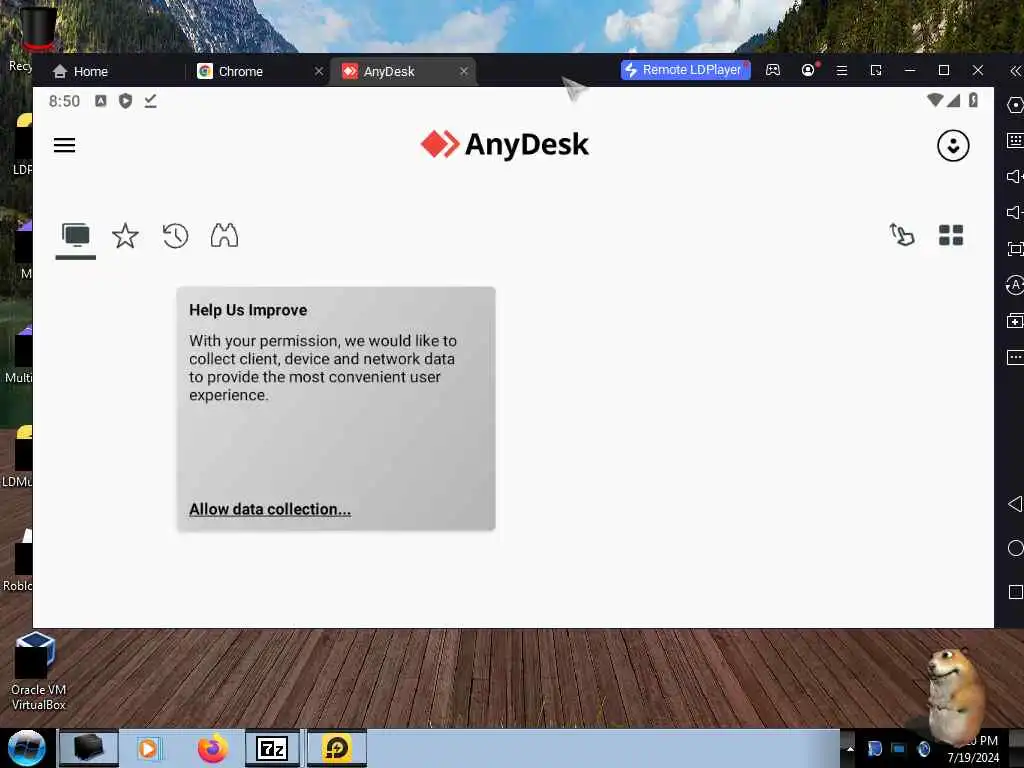Click the sidebar circular-arrow icon

pyautogui.click(x=1015, y=285)
